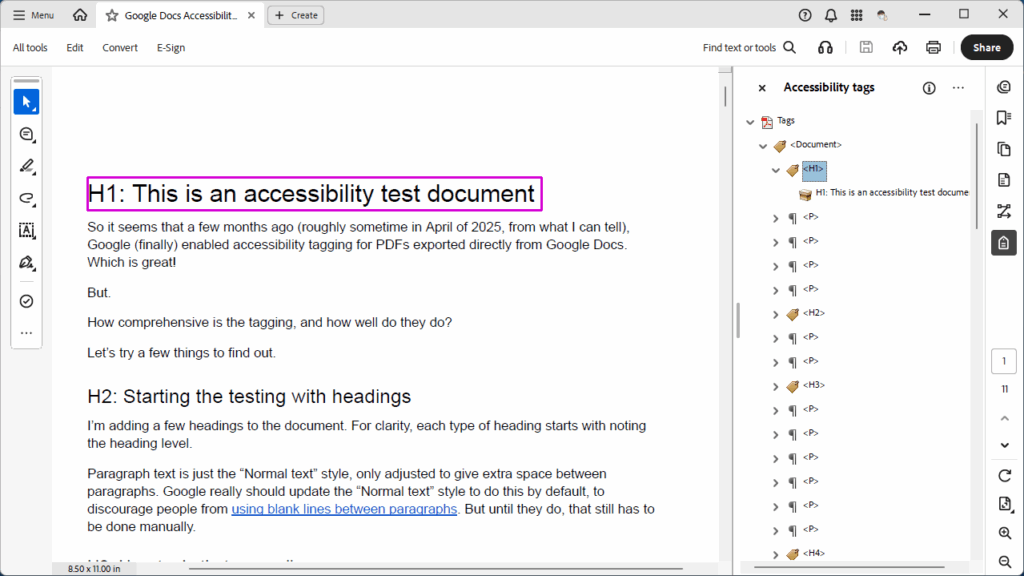Select the Document tag label
1024x576 pixels.
(x=816, y=144)
